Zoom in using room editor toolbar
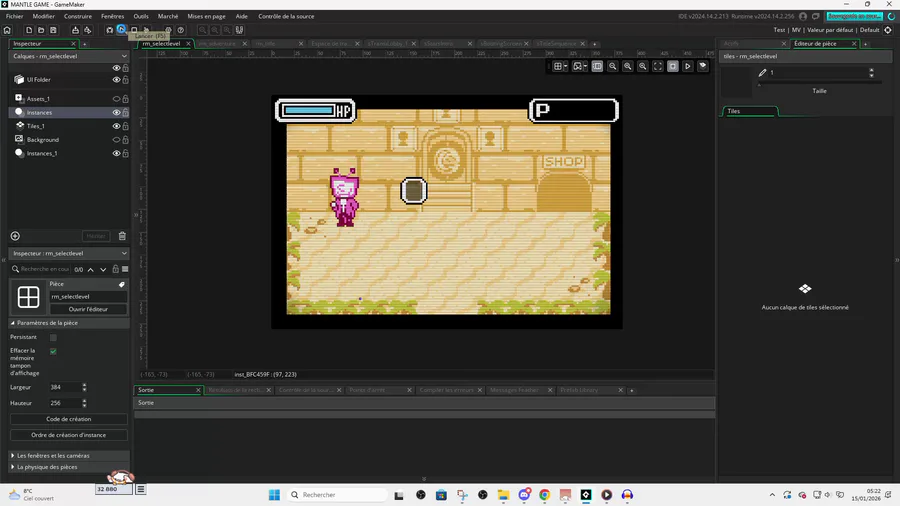 click(642, 66)
